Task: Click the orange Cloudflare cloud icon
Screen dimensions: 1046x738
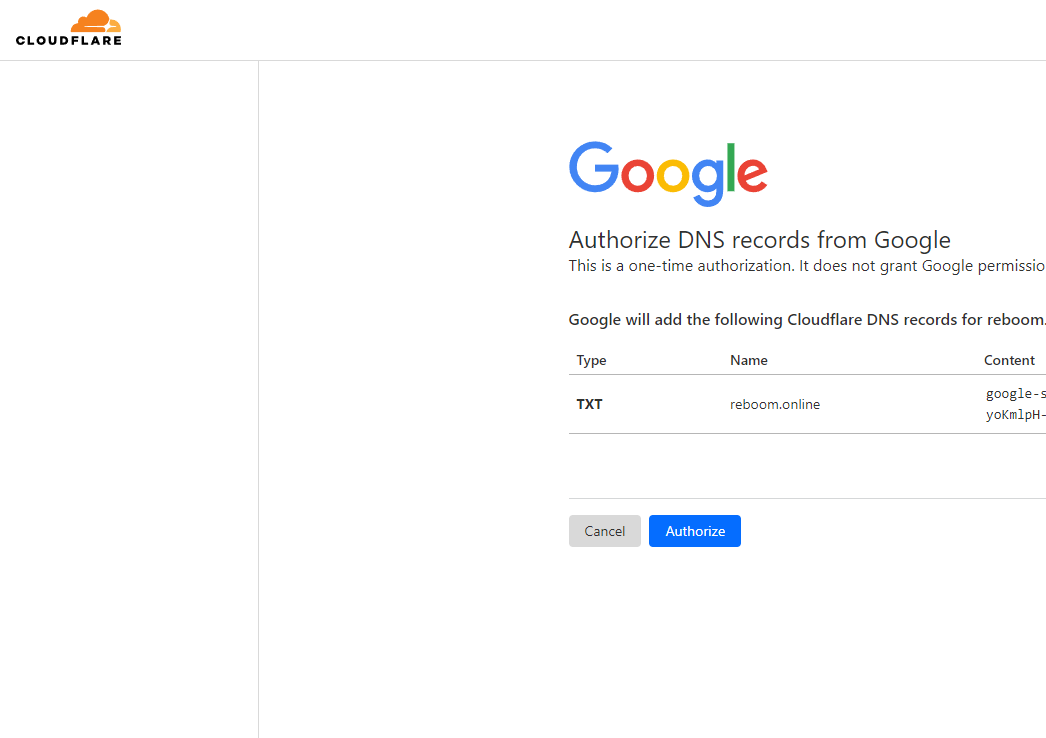Action: pyautogui.click(x=96, y=22)
